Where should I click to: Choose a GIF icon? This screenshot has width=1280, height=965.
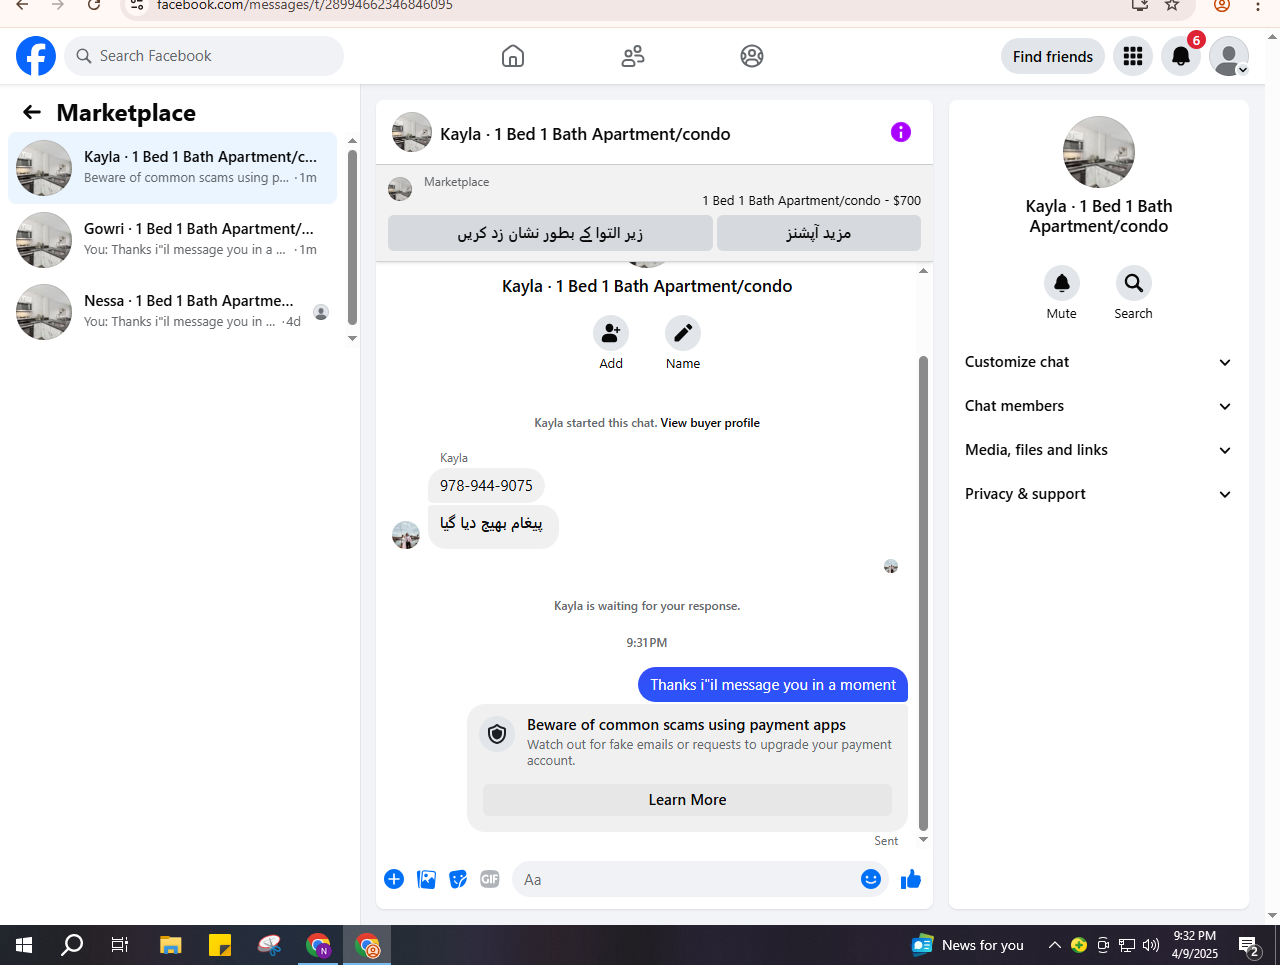pos(490,879)
